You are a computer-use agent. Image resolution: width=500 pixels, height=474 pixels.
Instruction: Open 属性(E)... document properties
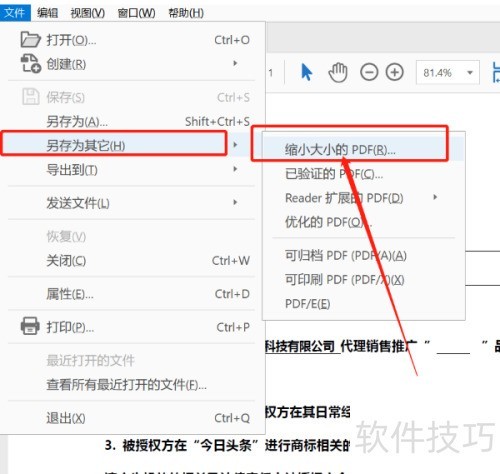pyautogui.click(x=132, y=294)
